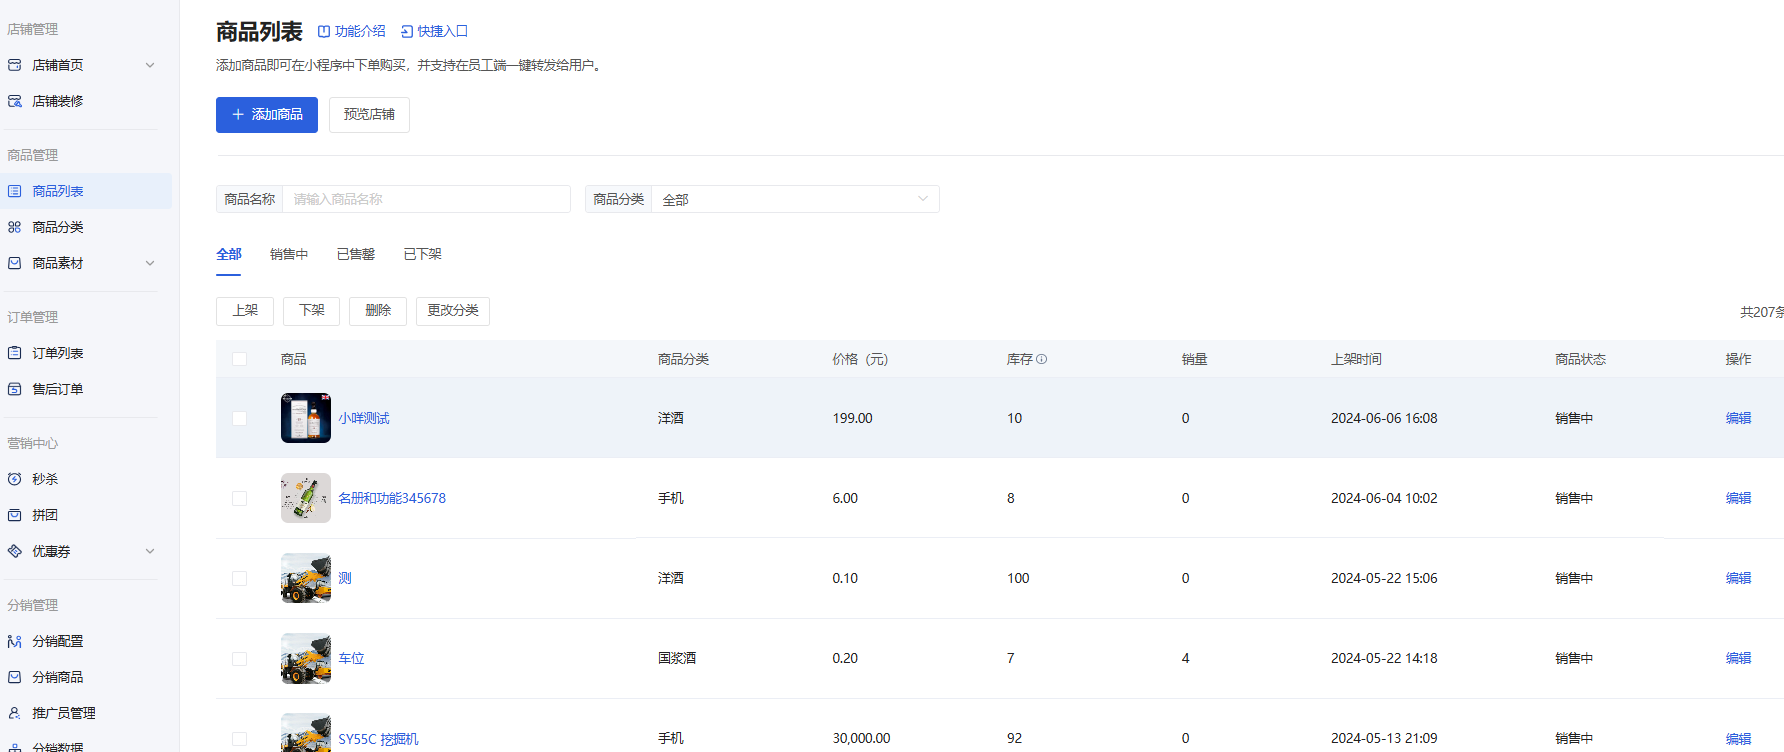Viewport: 1784px width, 752px height.
Task: Click the 推广员管理 sidebar icon
Action: click(15, 713)
